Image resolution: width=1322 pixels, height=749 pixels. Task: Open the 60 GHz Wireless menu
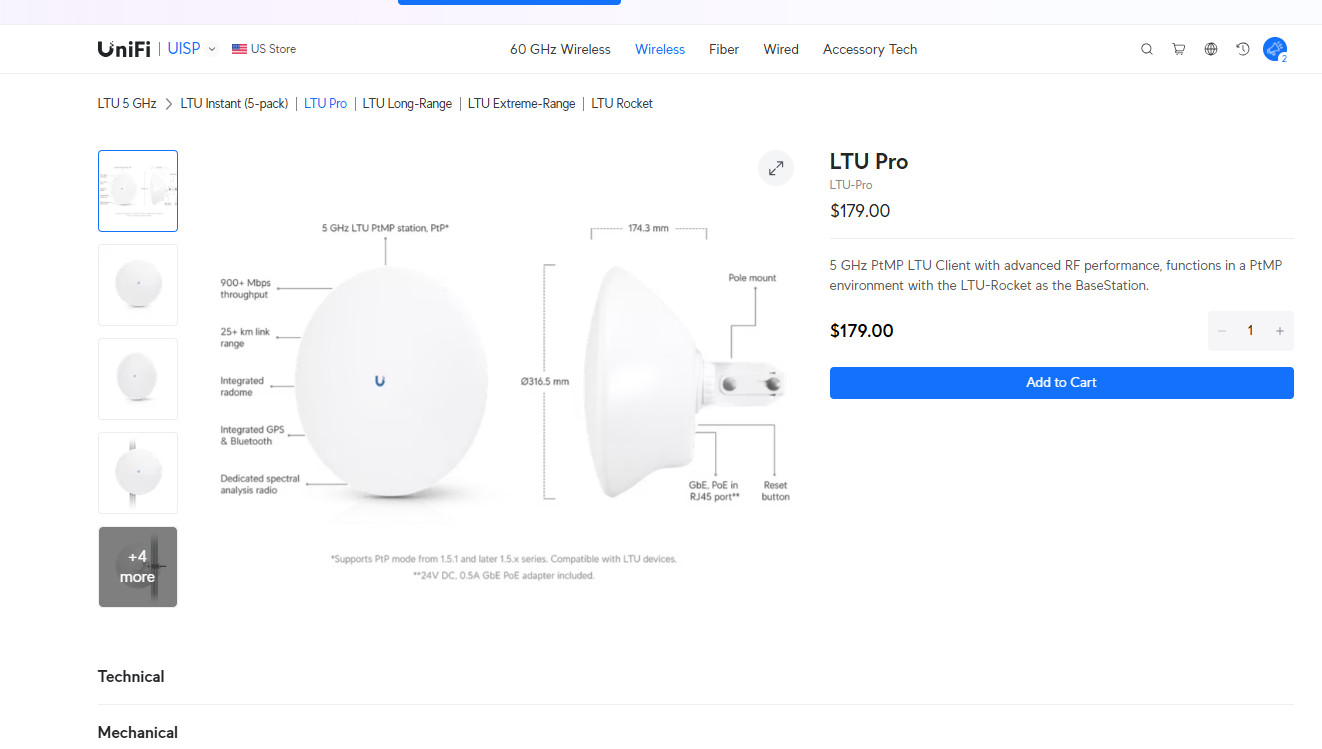point(560,49)
